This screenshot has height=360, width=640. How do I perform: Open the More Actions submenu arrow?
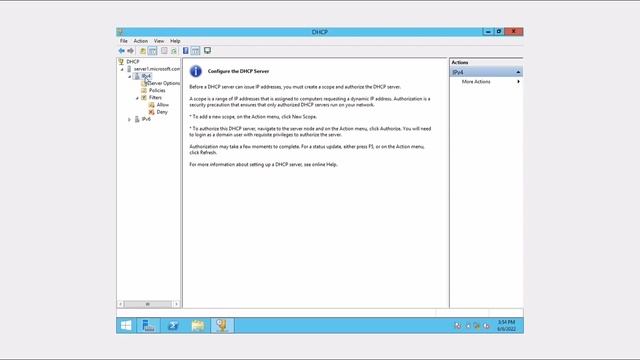pos(518,82)
